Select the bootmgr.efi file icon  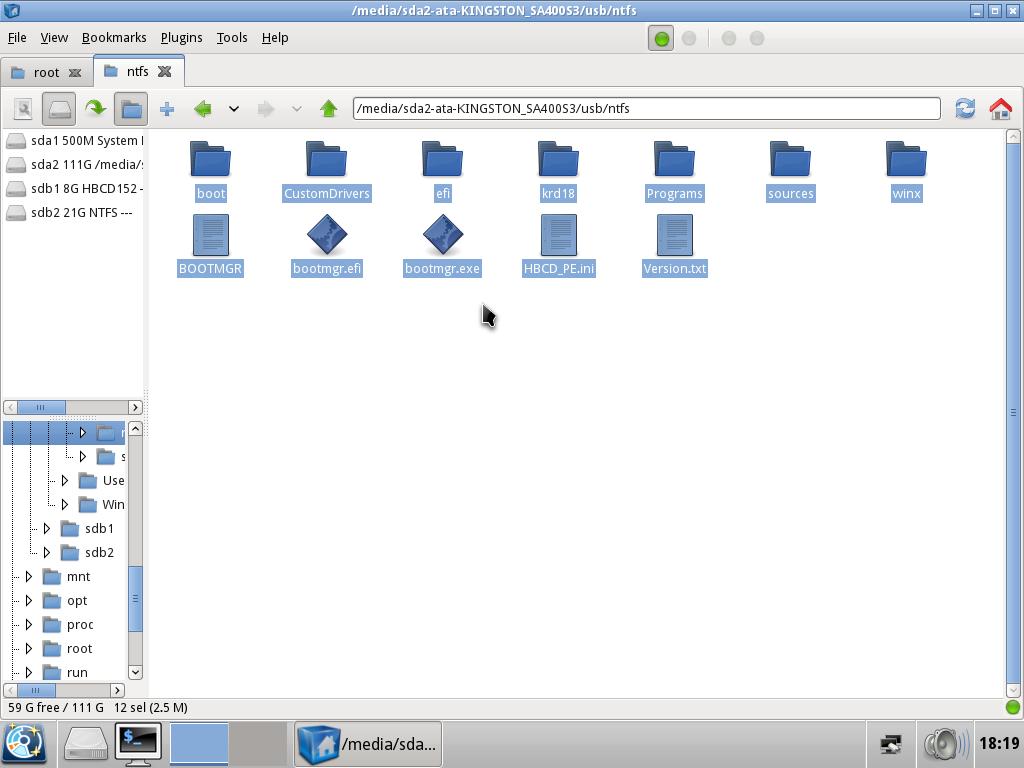coord(327,236)
